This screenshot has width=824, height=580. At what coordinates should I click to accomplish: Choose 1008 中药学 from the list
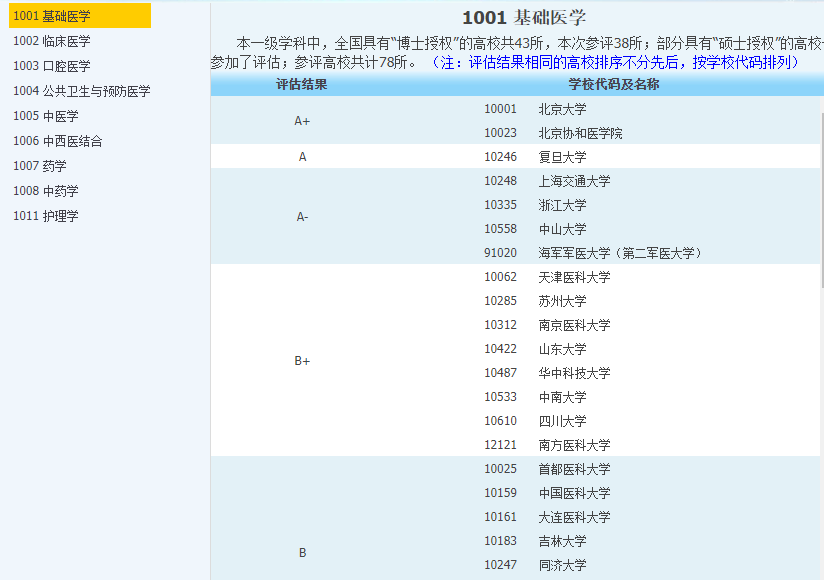[45, 191]
